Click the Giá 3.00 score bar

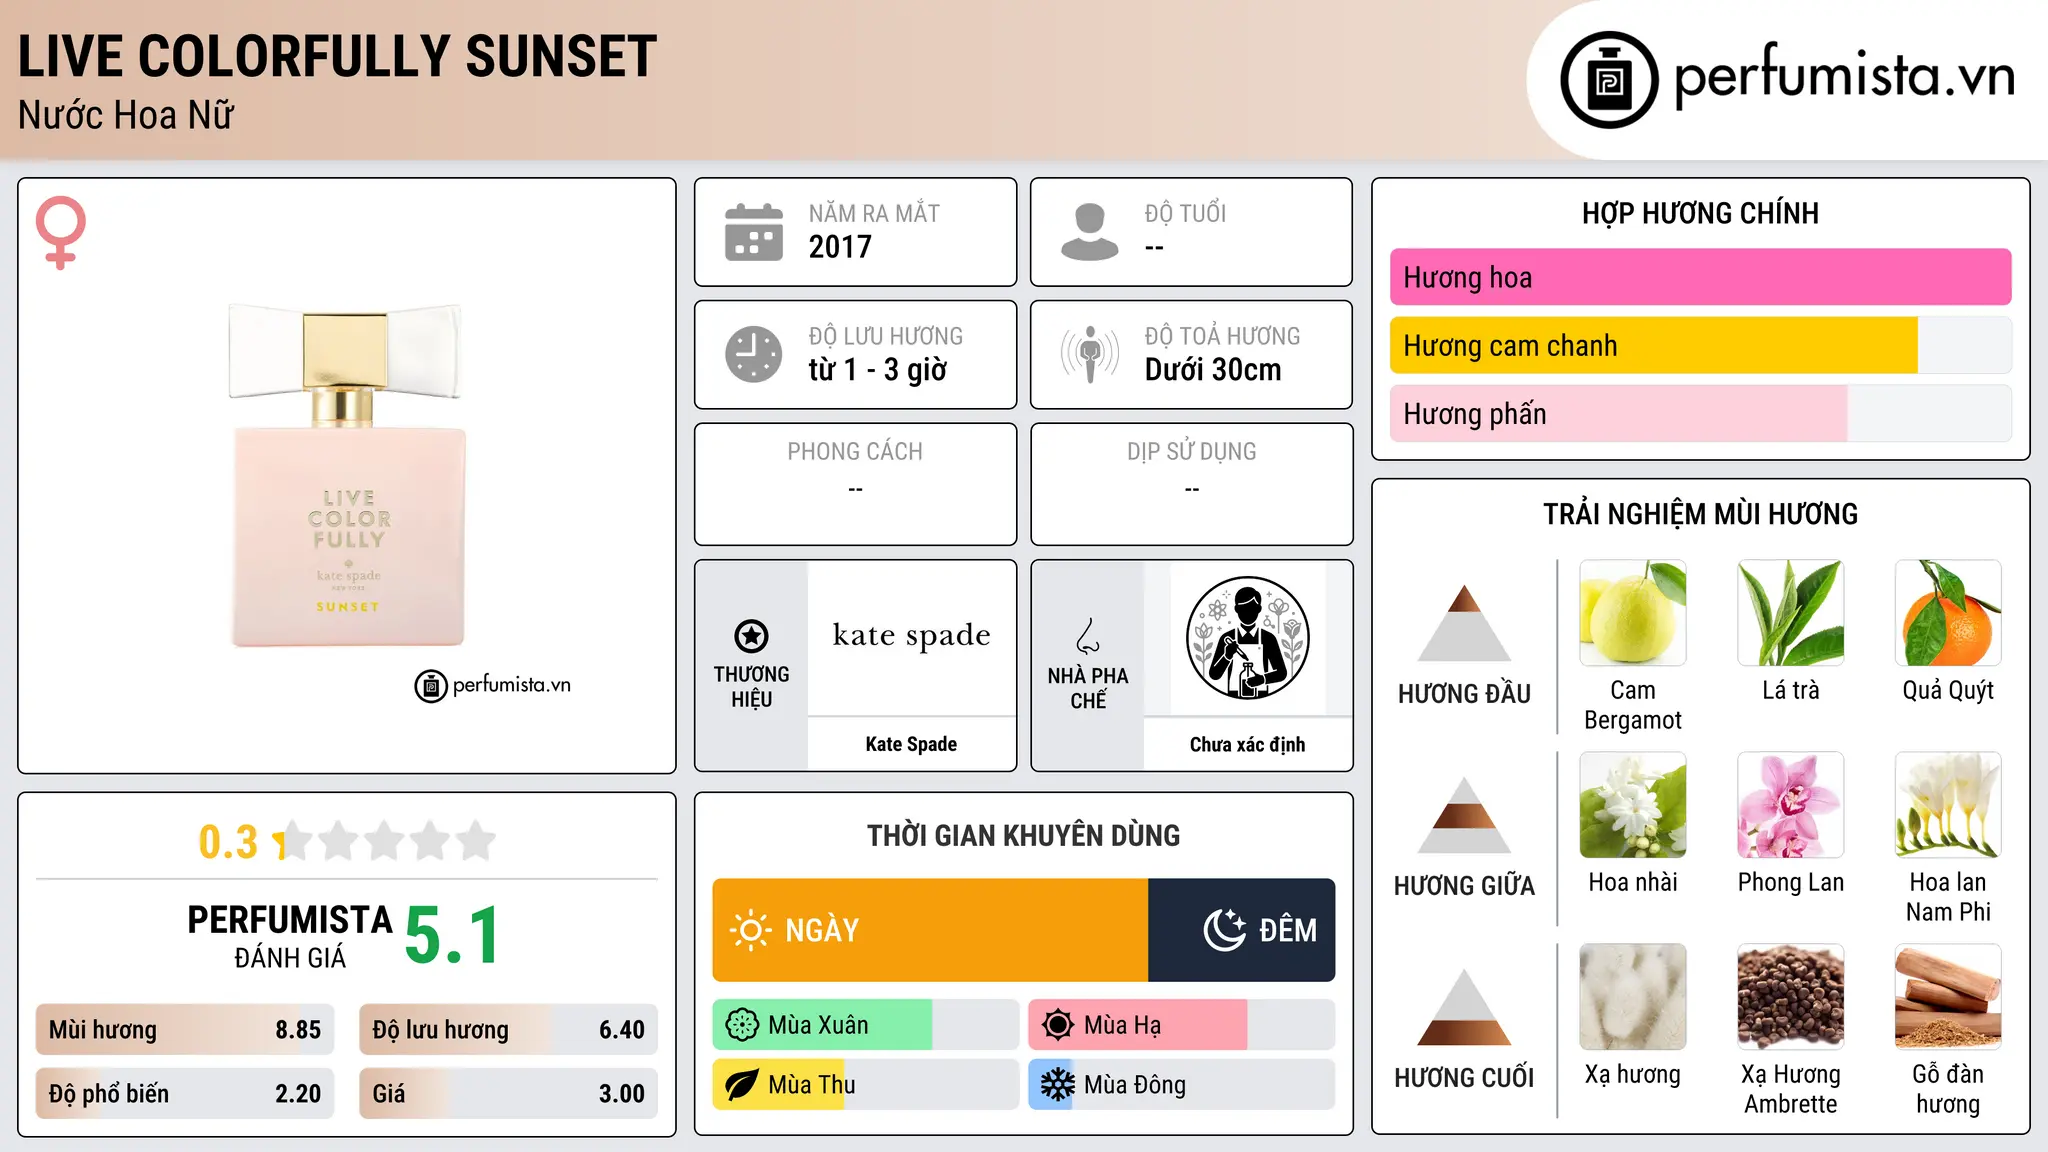pyautogui.click(x=508, y=1093)
